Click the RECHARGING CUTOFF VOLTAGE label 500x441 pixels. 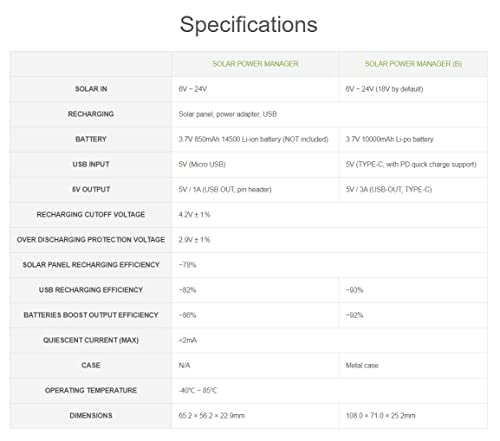(91, 214)
